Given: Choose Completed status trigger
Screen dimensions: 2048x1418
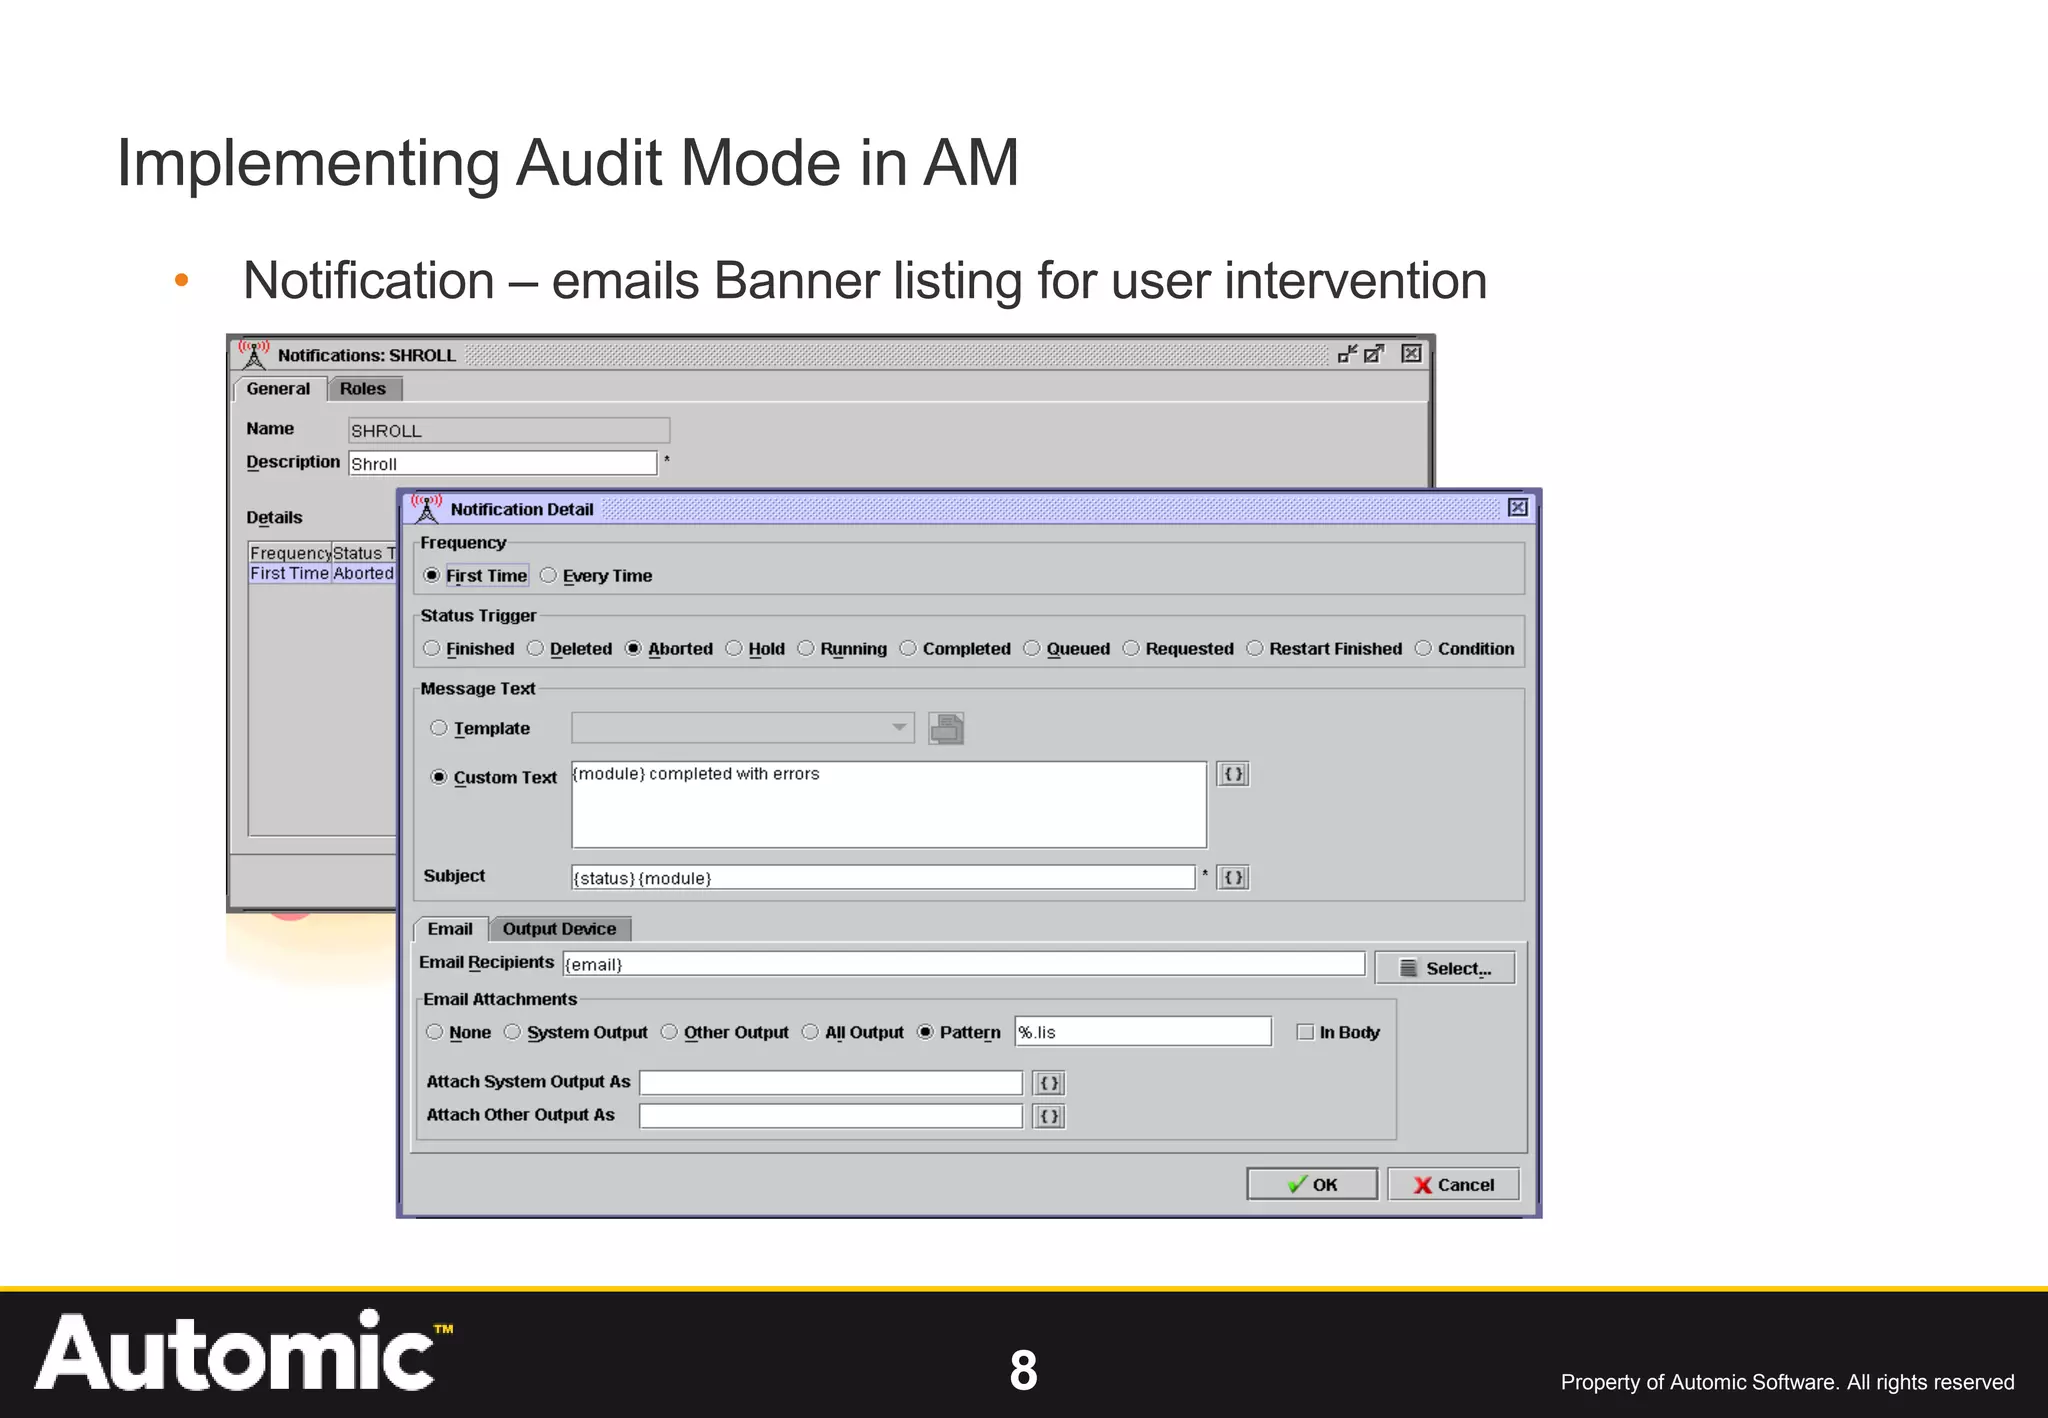Looking at the screenshot, I should [955, 649].
